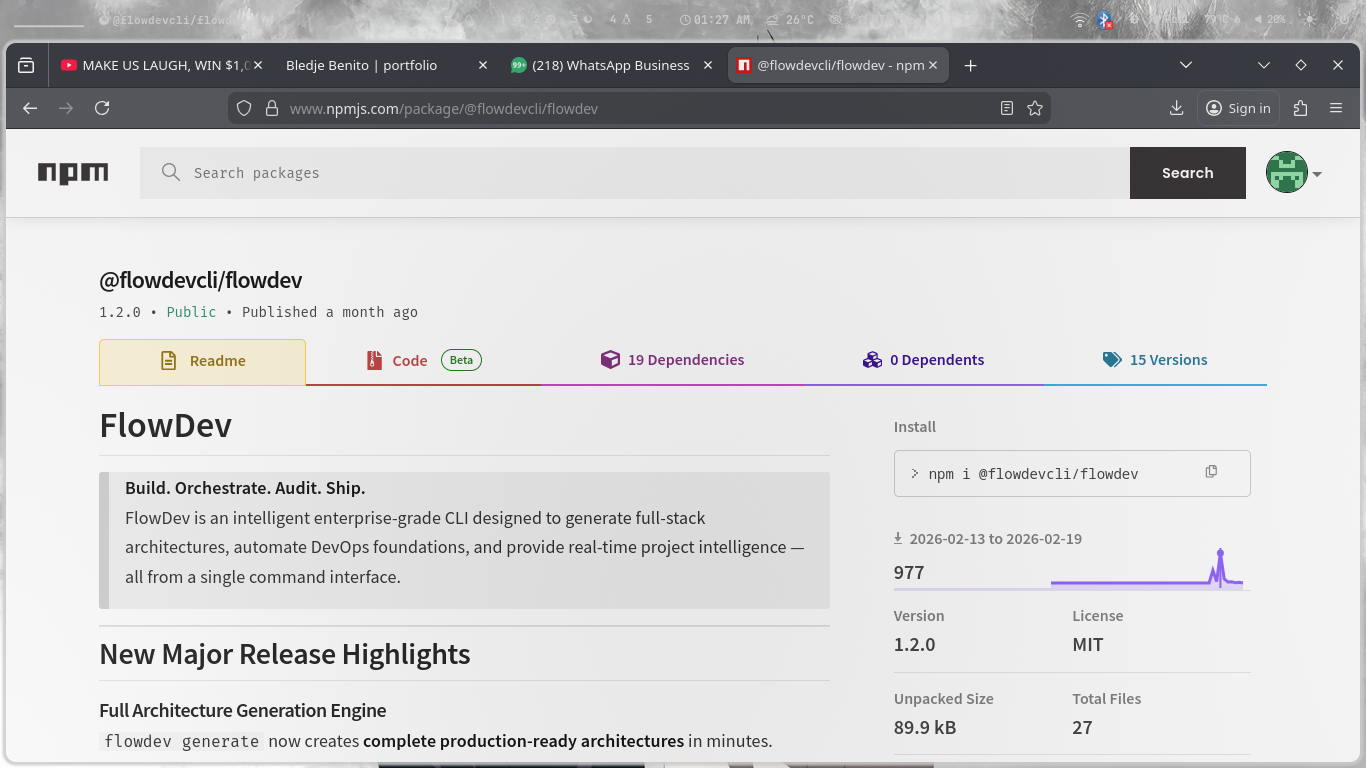
Task: Click the Version value 1.2.0 in sidebar
Action: 915,645
